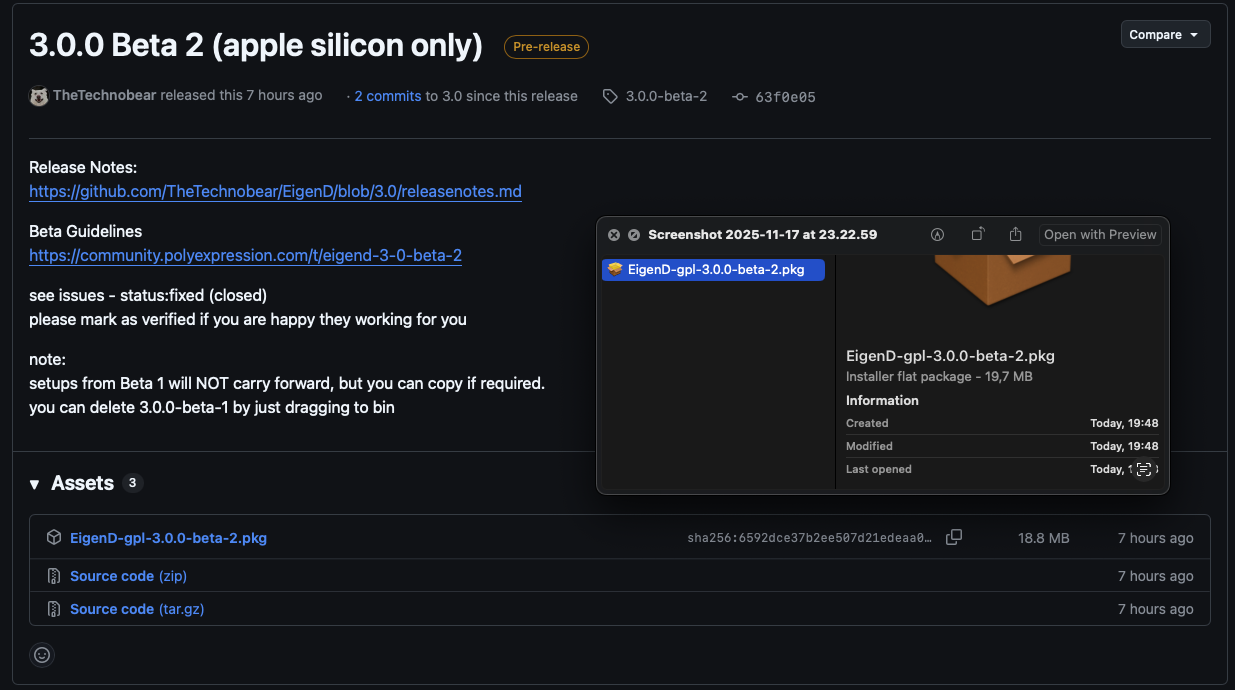The image size is (1235, 690).
Task: Click the commit icon beside 63f0e05
Action: tap(740, 97)
